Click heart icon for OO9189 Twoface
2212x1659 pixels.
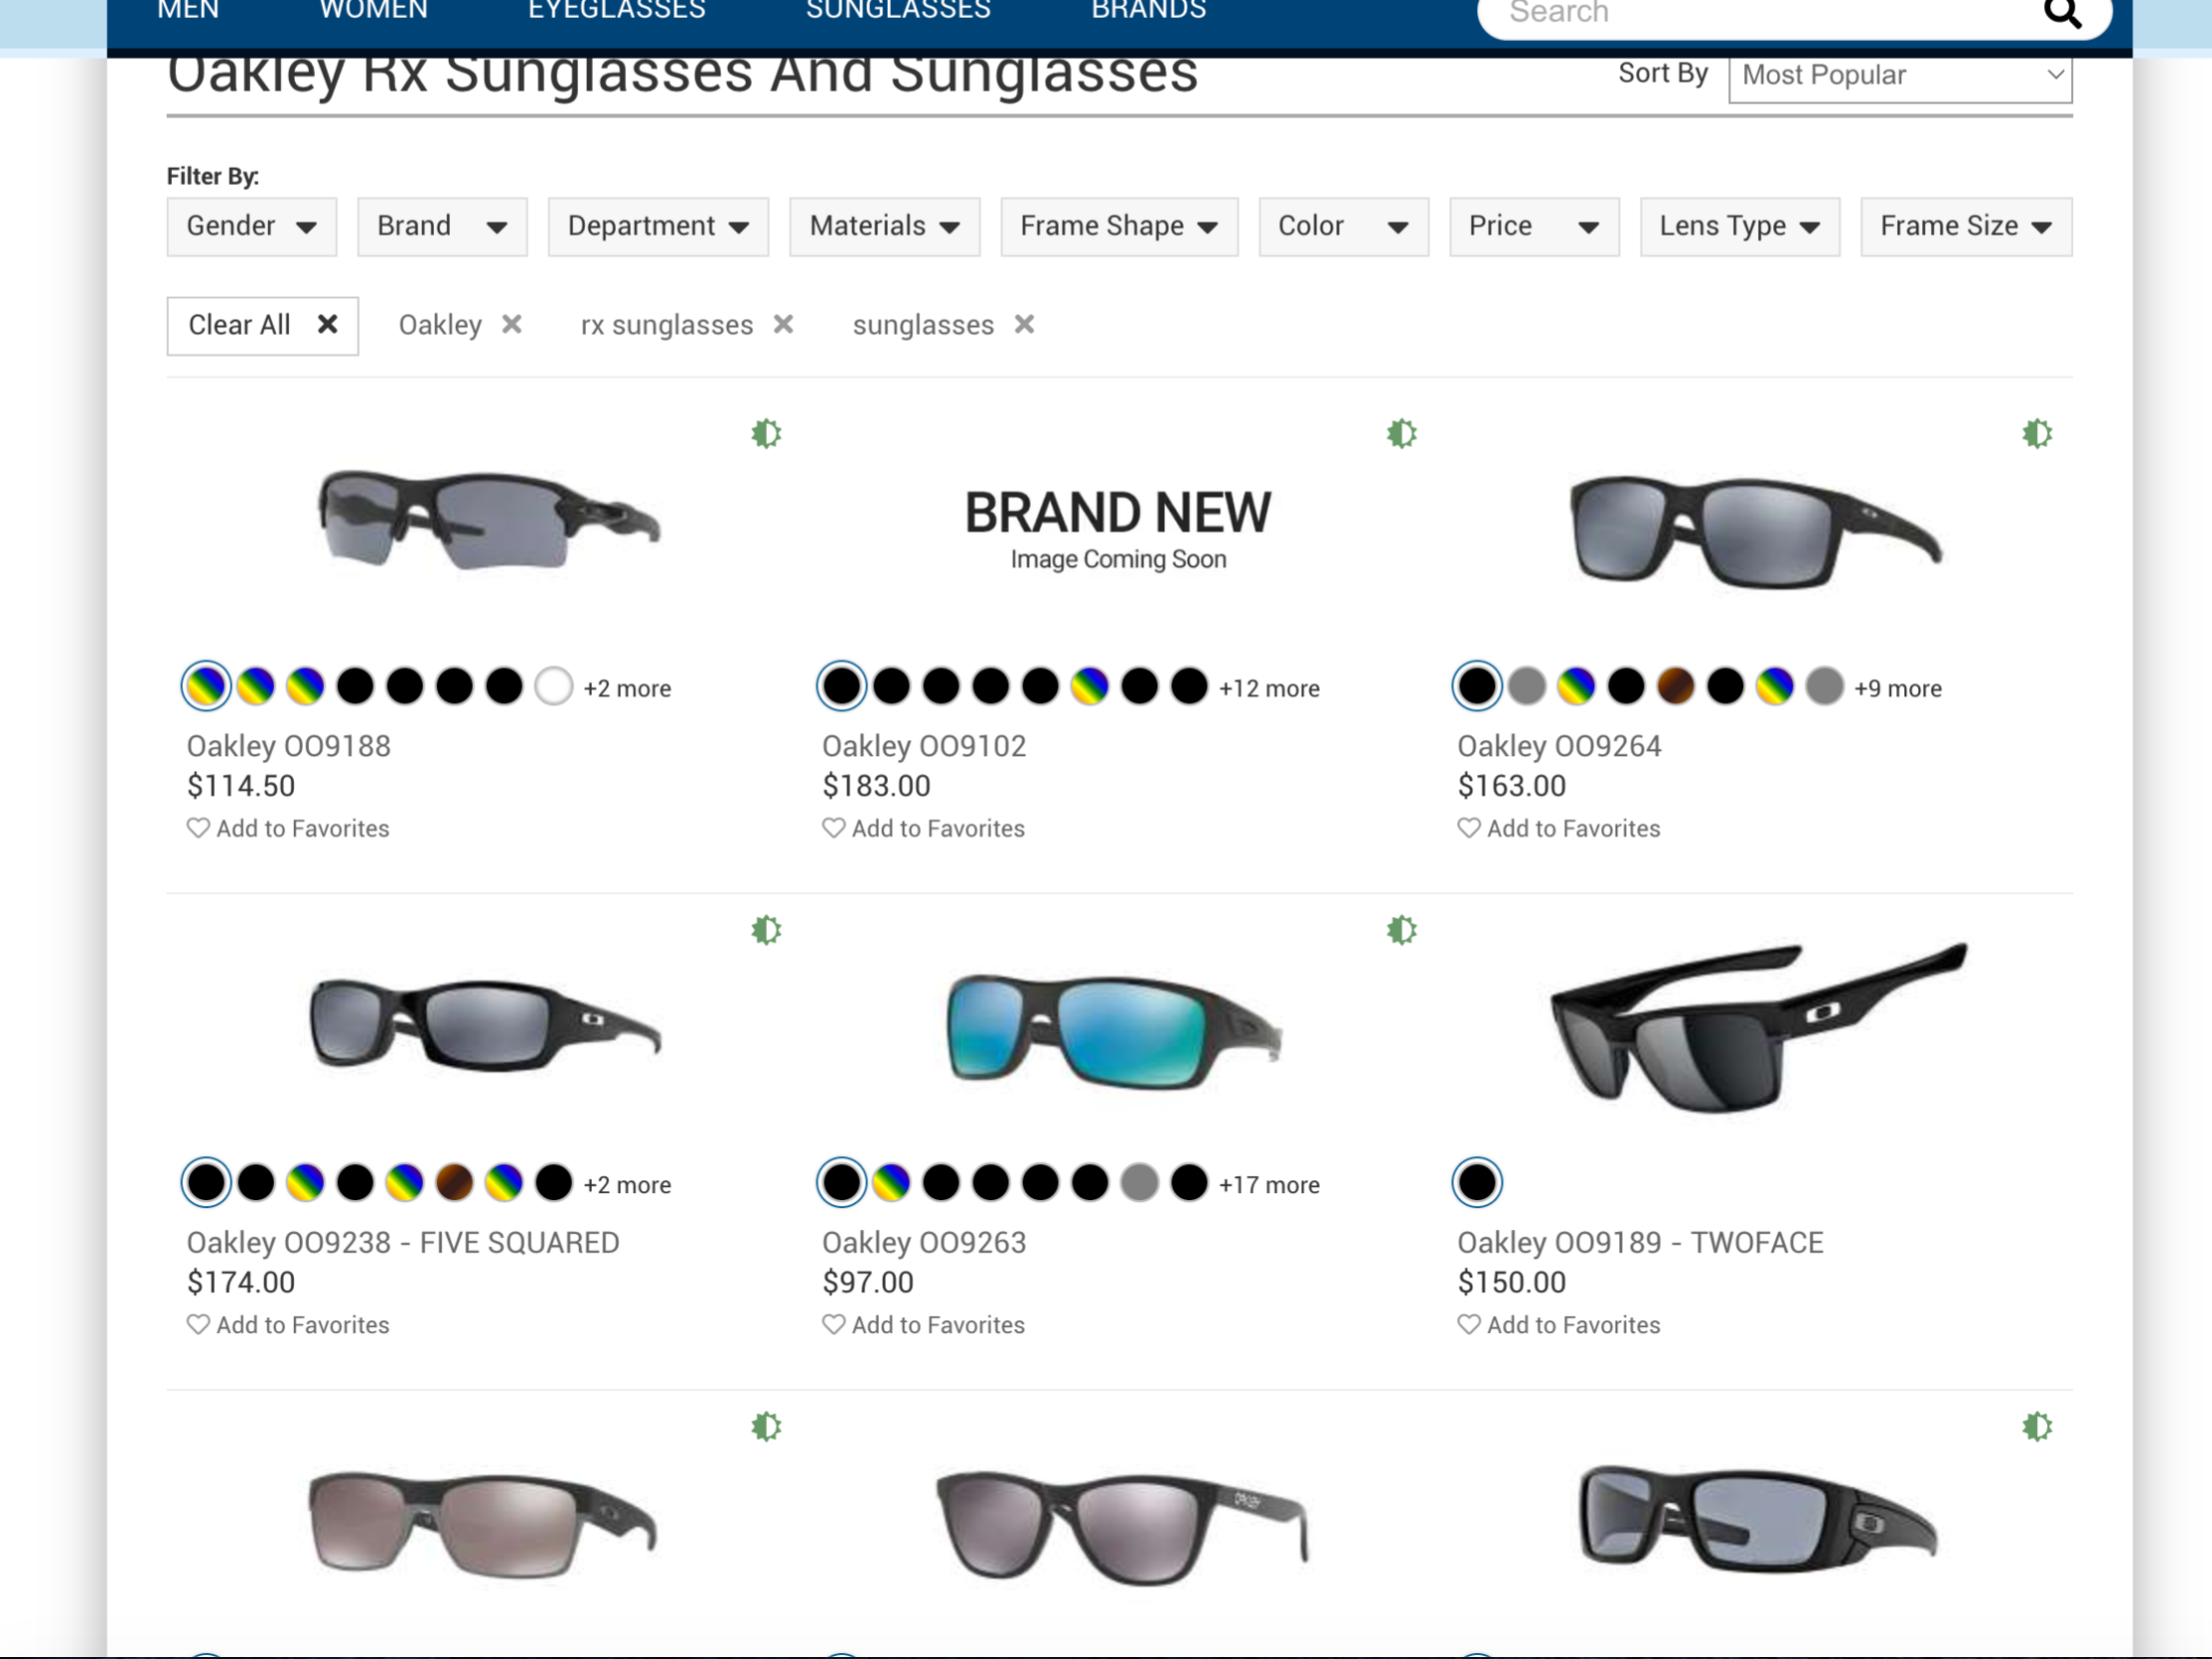point(1469,1324)
